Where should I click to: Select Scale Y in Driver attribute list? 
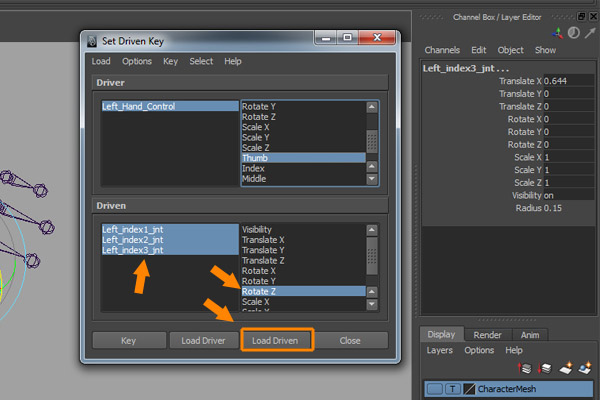[303, 137]
